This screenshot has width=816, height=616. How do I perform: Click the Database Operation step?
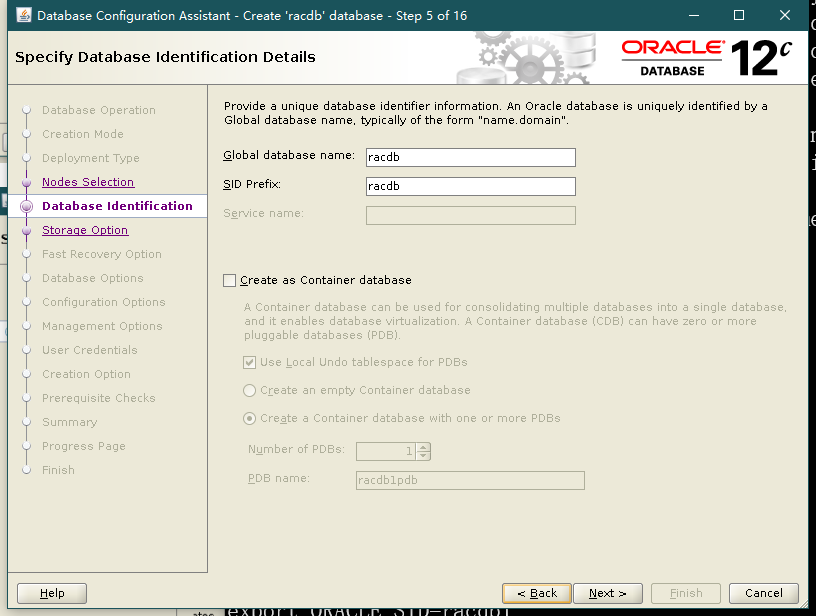point(99,110)
